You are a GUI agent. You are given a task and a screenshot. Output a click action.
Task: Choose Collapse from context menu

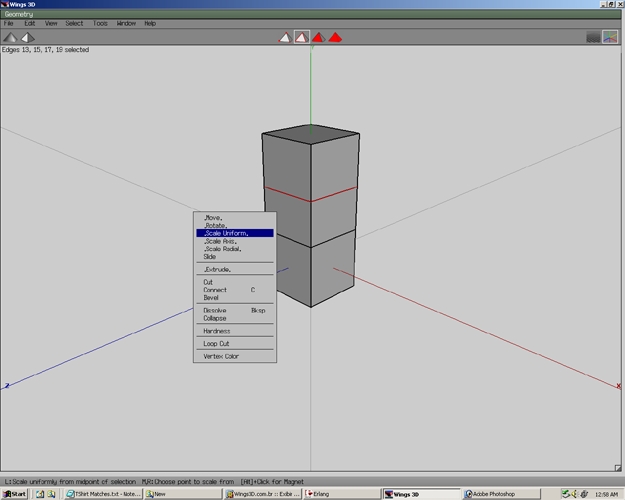(x=235, y=318)
